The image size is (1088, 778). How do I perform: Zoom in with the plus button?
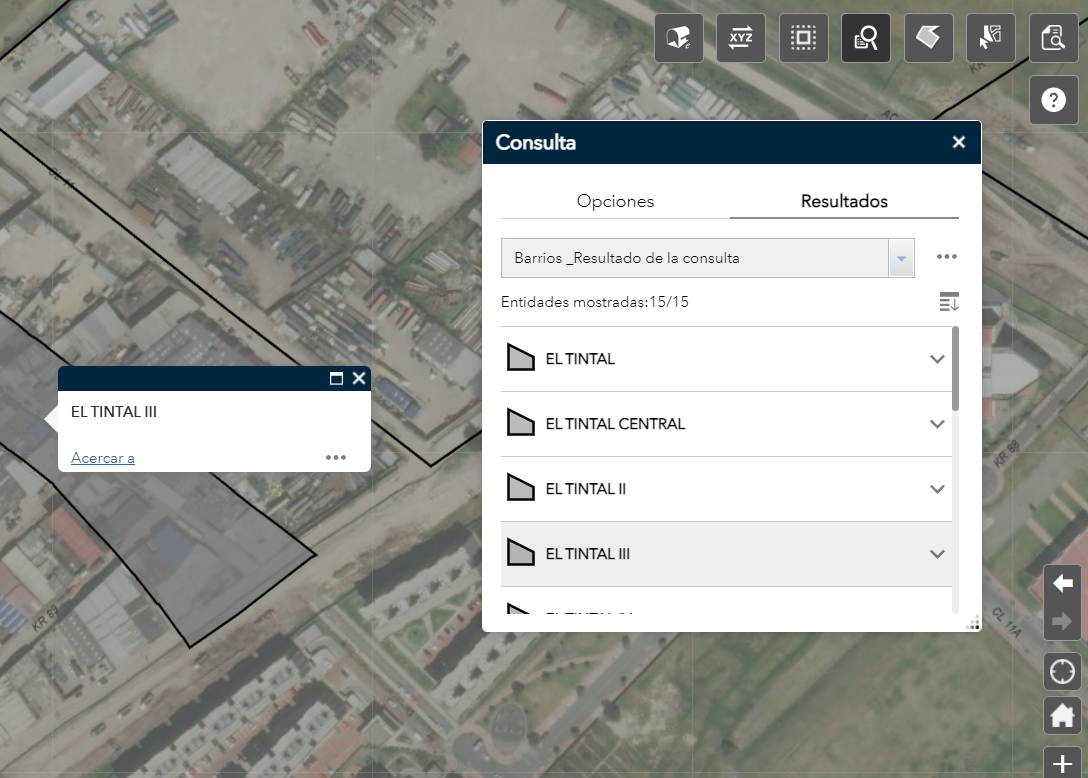pos(1062,762)
